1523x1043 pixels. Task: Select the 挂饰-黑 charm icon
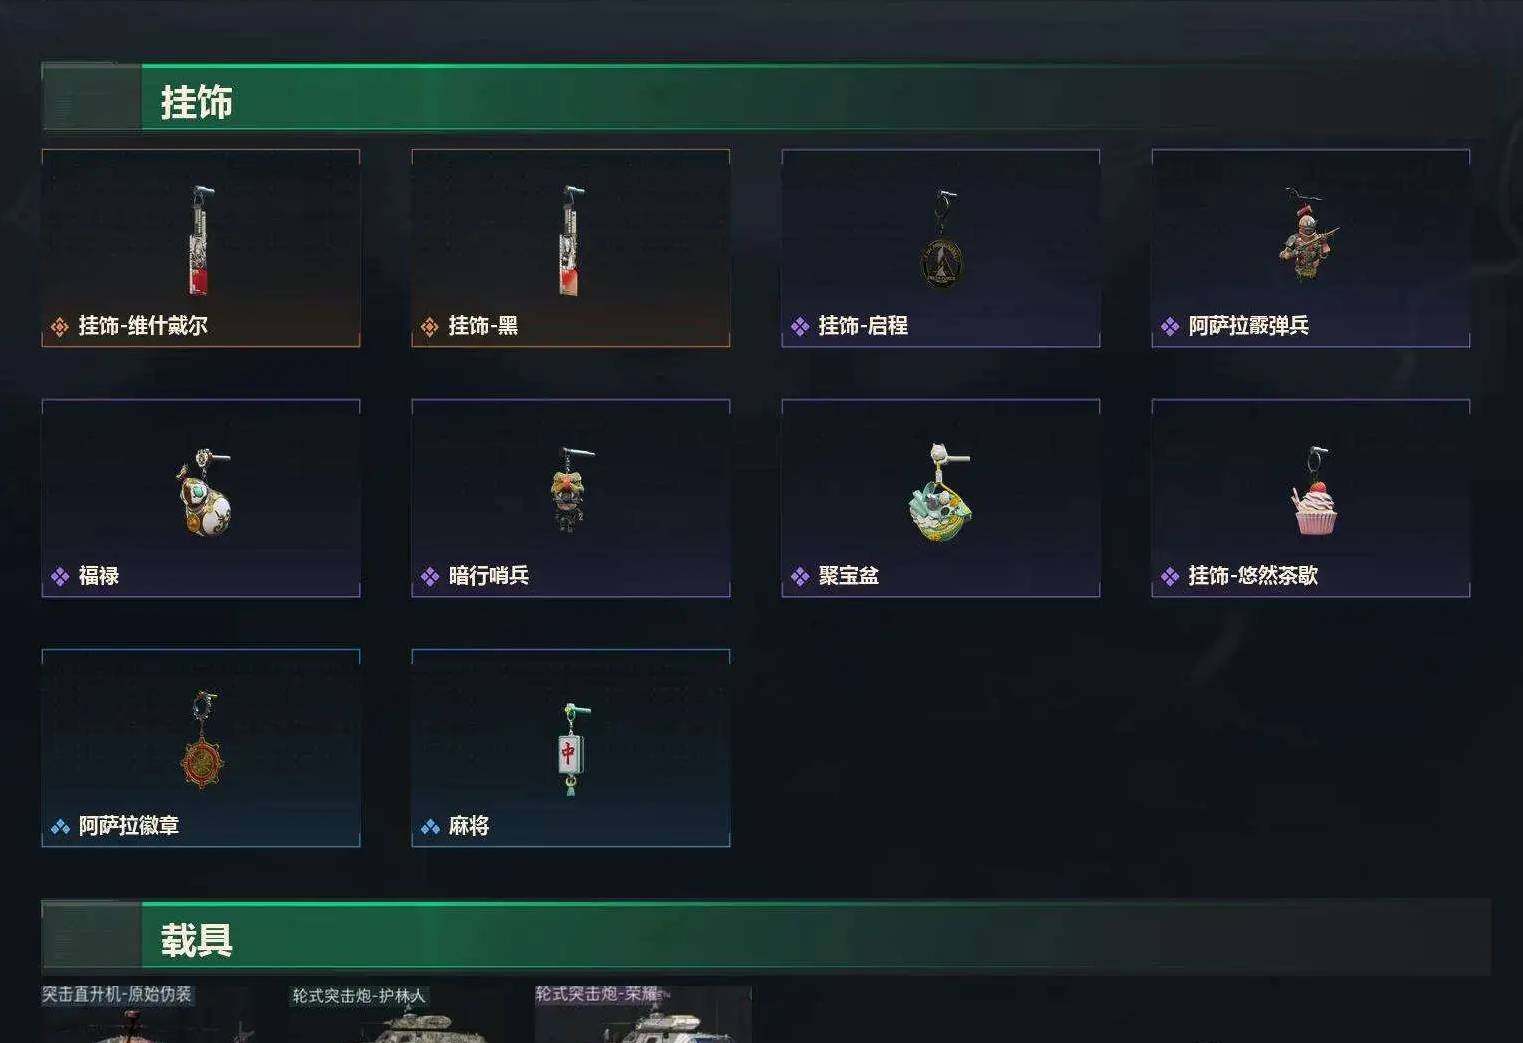570,240
